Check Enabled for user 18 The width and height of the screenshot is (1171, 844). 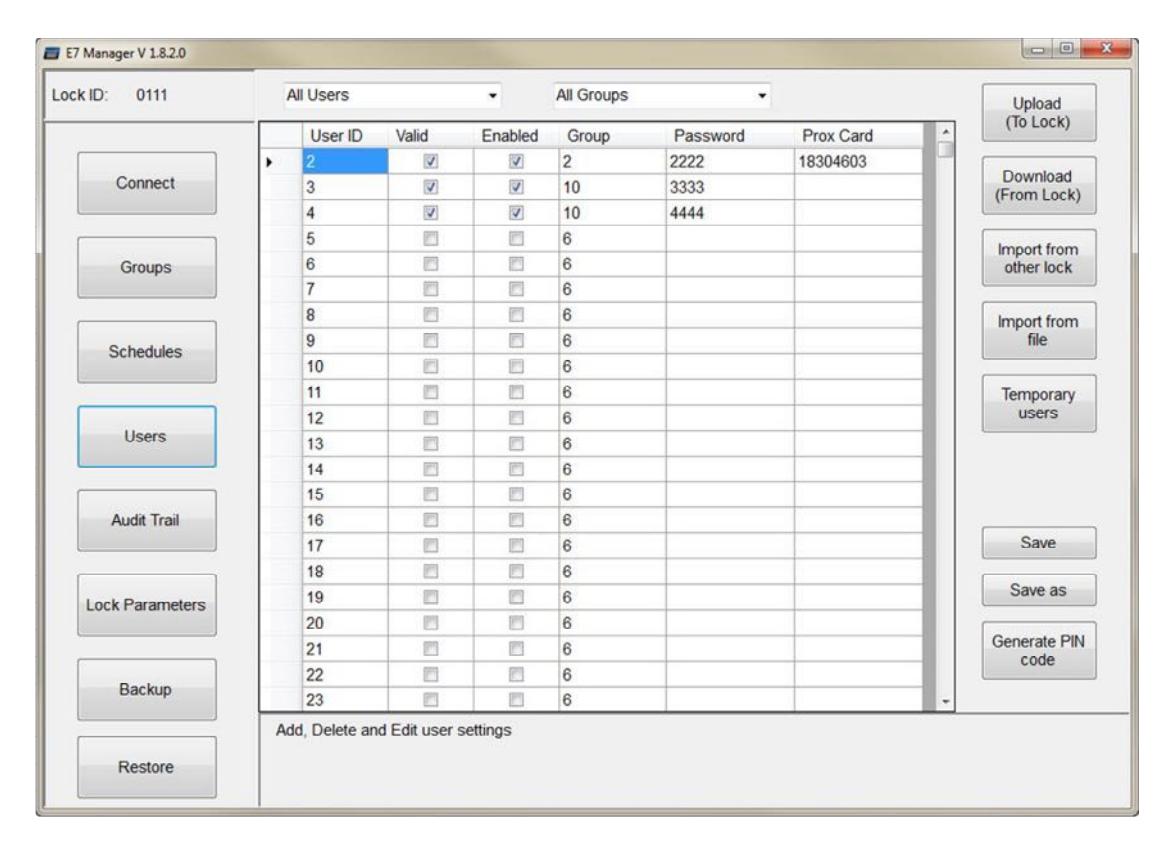pos(516,571)
